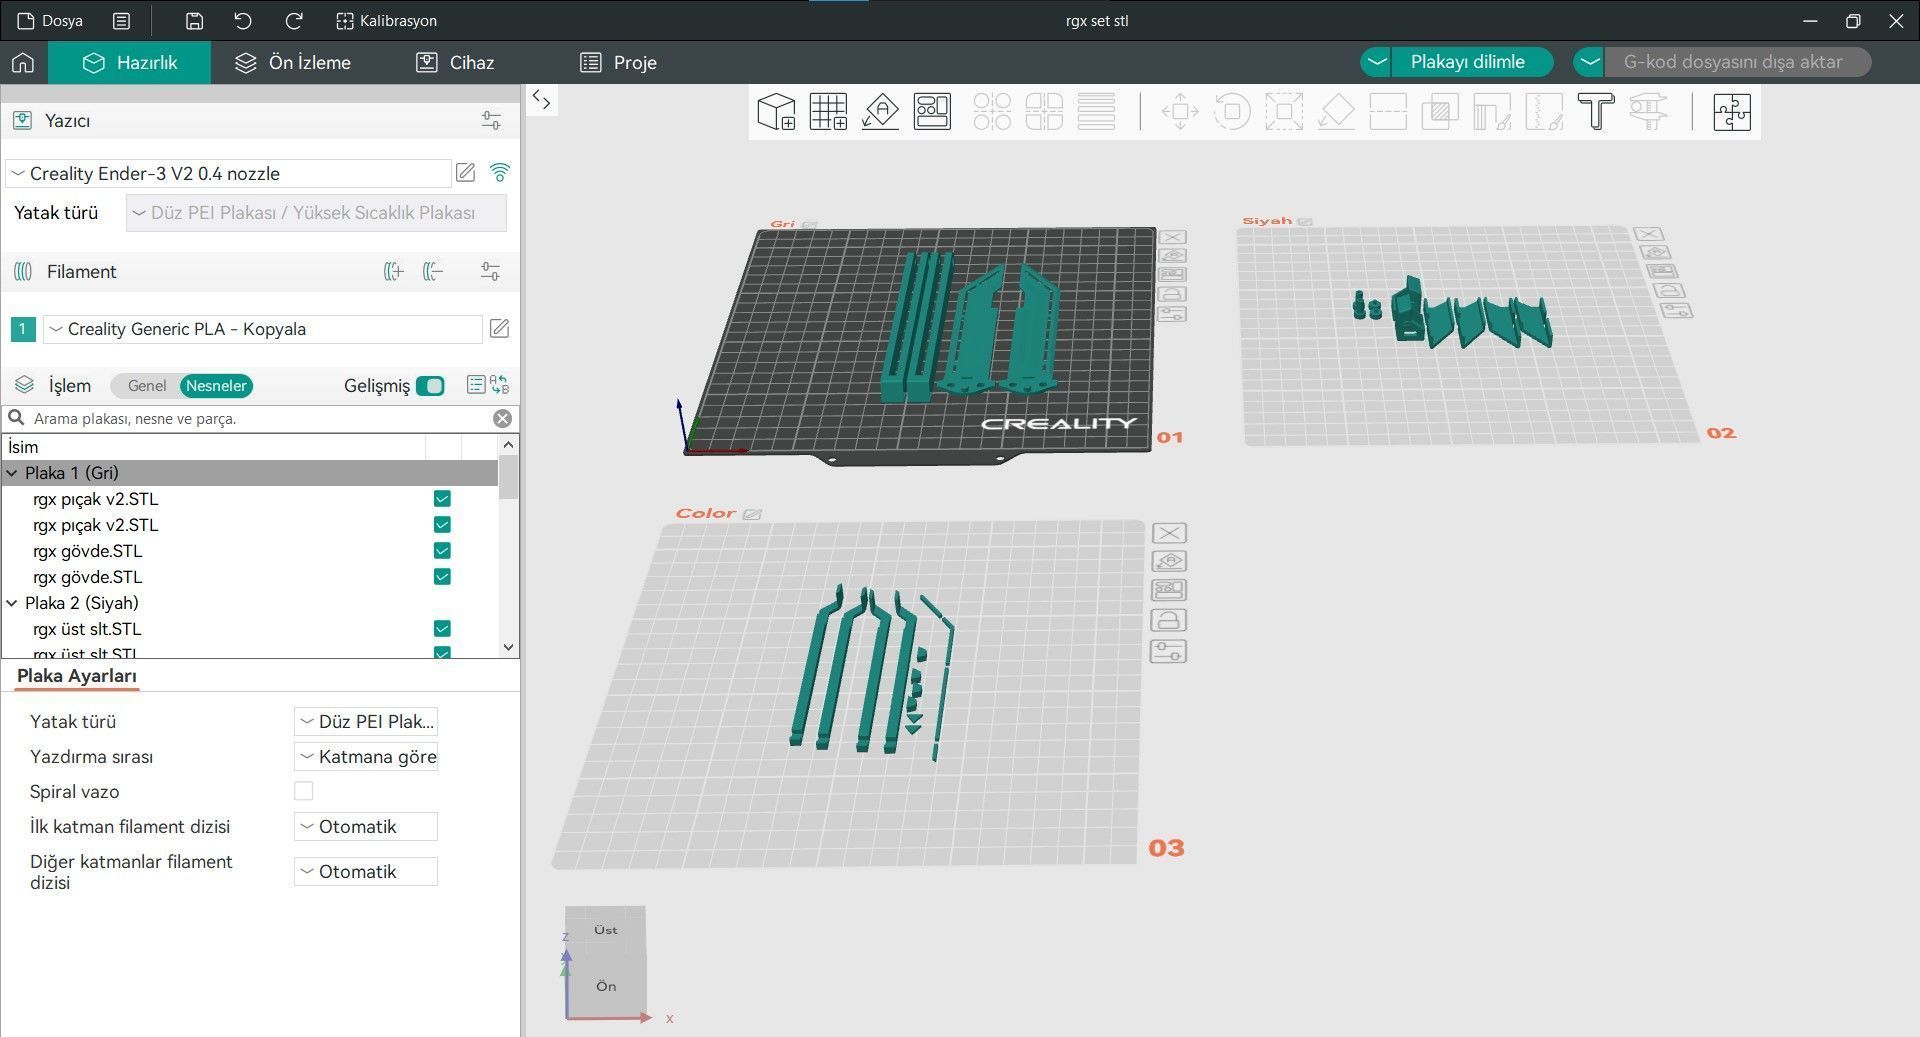Click the auto orient toolbar icon
Image resolution: width=1920 pixels, height=1037 pixels.
pos(880,112)
